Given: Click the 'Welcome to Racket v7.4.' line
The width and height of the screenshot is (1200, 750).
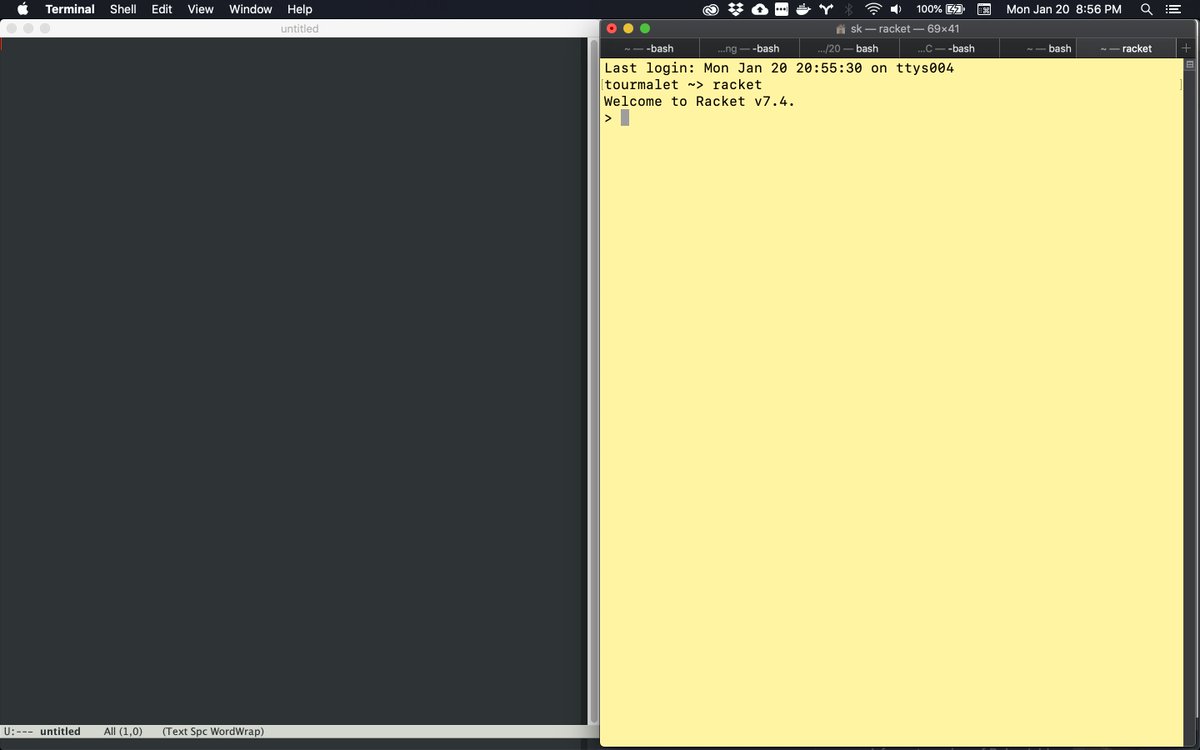Looking at the screenshot, I should click(x=700, y=101).
